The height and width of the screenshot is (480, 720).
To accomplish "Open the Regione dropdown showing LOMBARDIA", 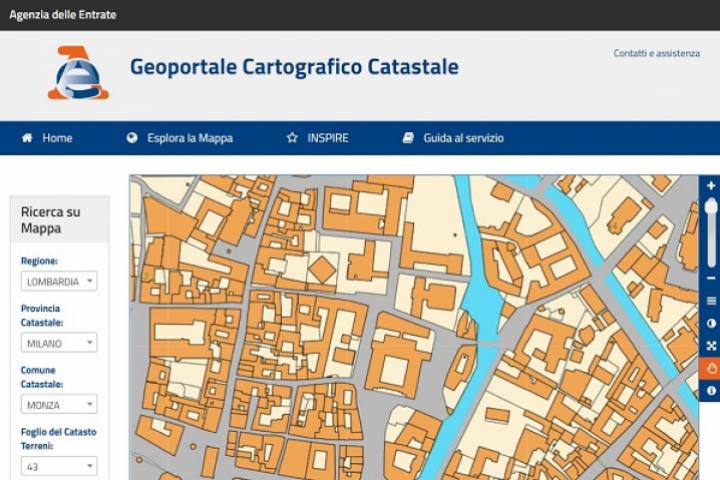I will pyautogui.click(x=59, y=281).
